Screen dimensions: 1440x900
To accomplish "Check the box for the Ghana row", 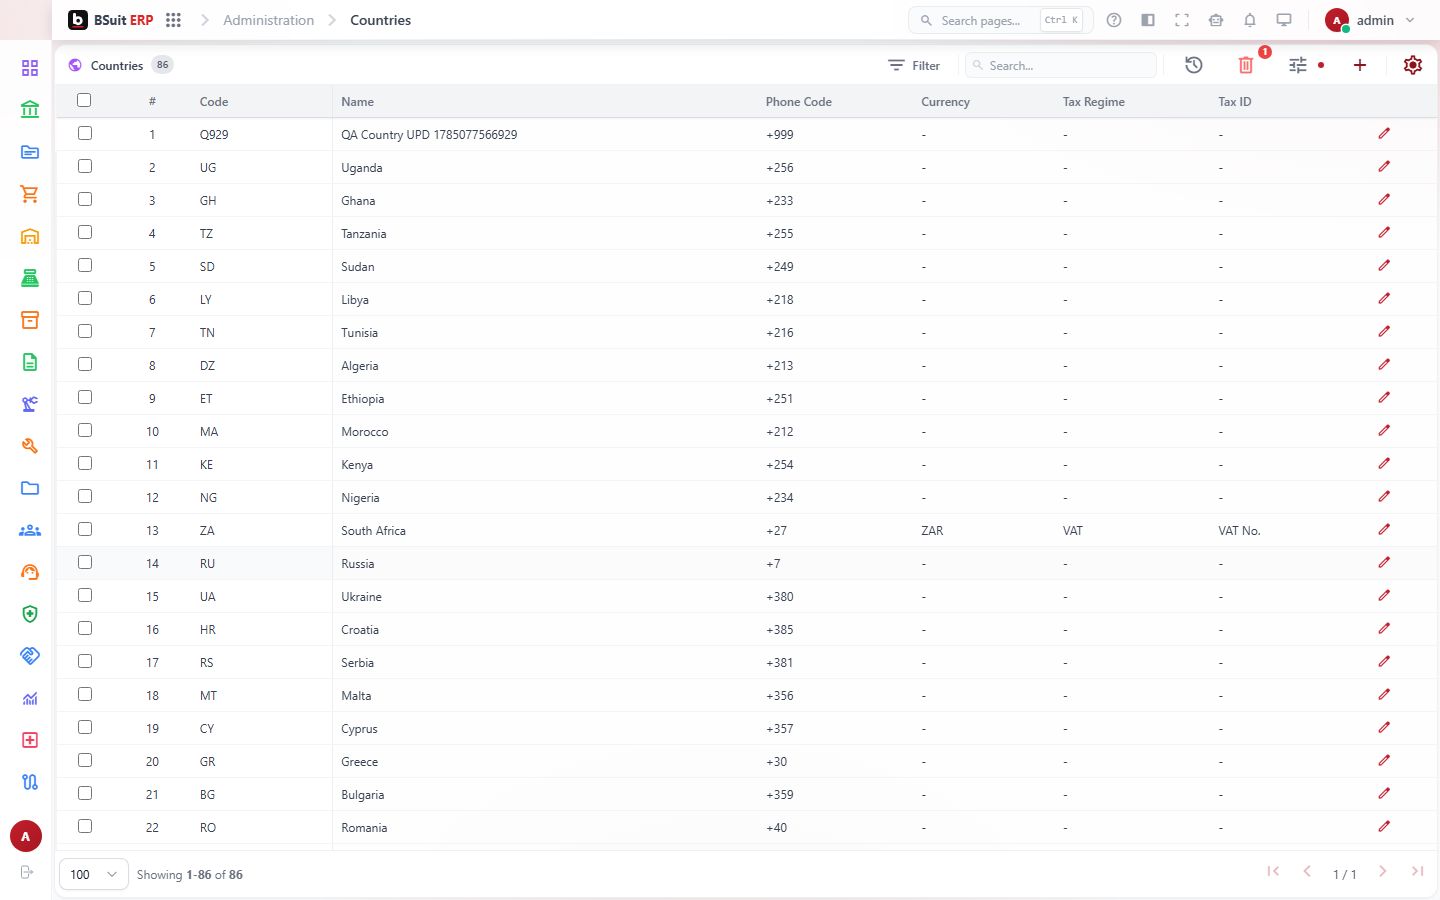I will [x=85, y=199].
